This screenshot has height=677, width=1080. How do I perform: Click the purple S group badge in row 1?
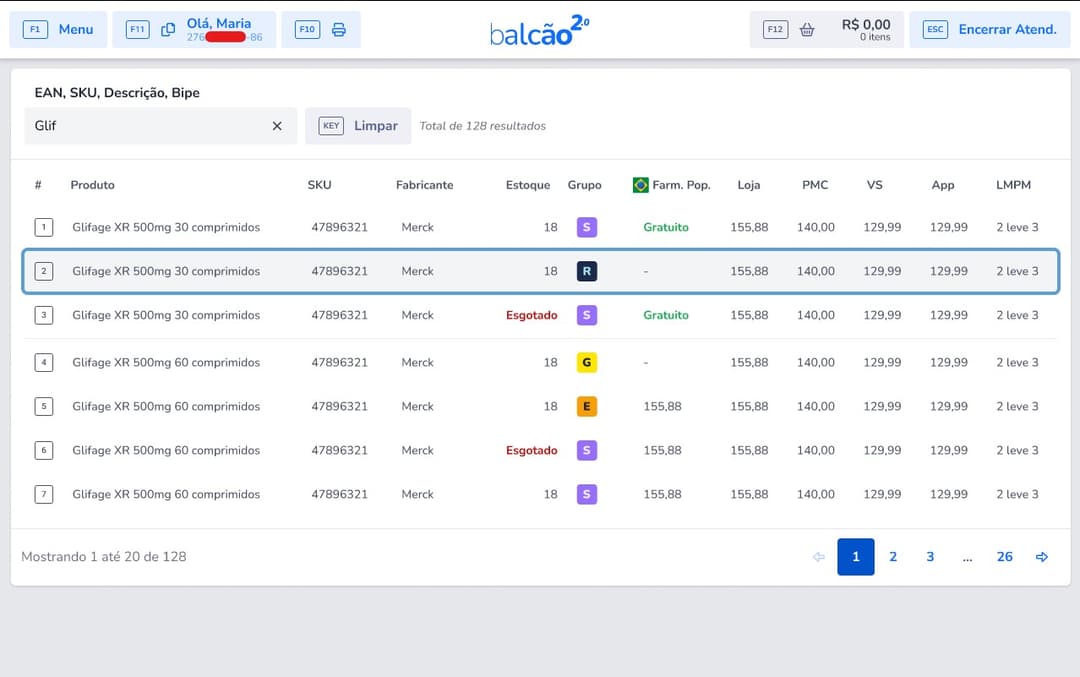click(x=587, y=227)
